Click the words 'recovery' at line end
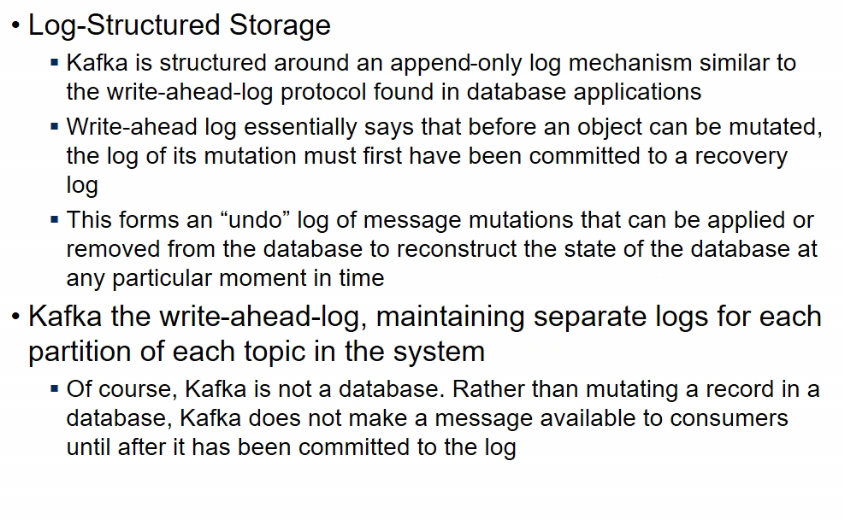The height and width of the screenshot is (520, 843). point(741,156)
